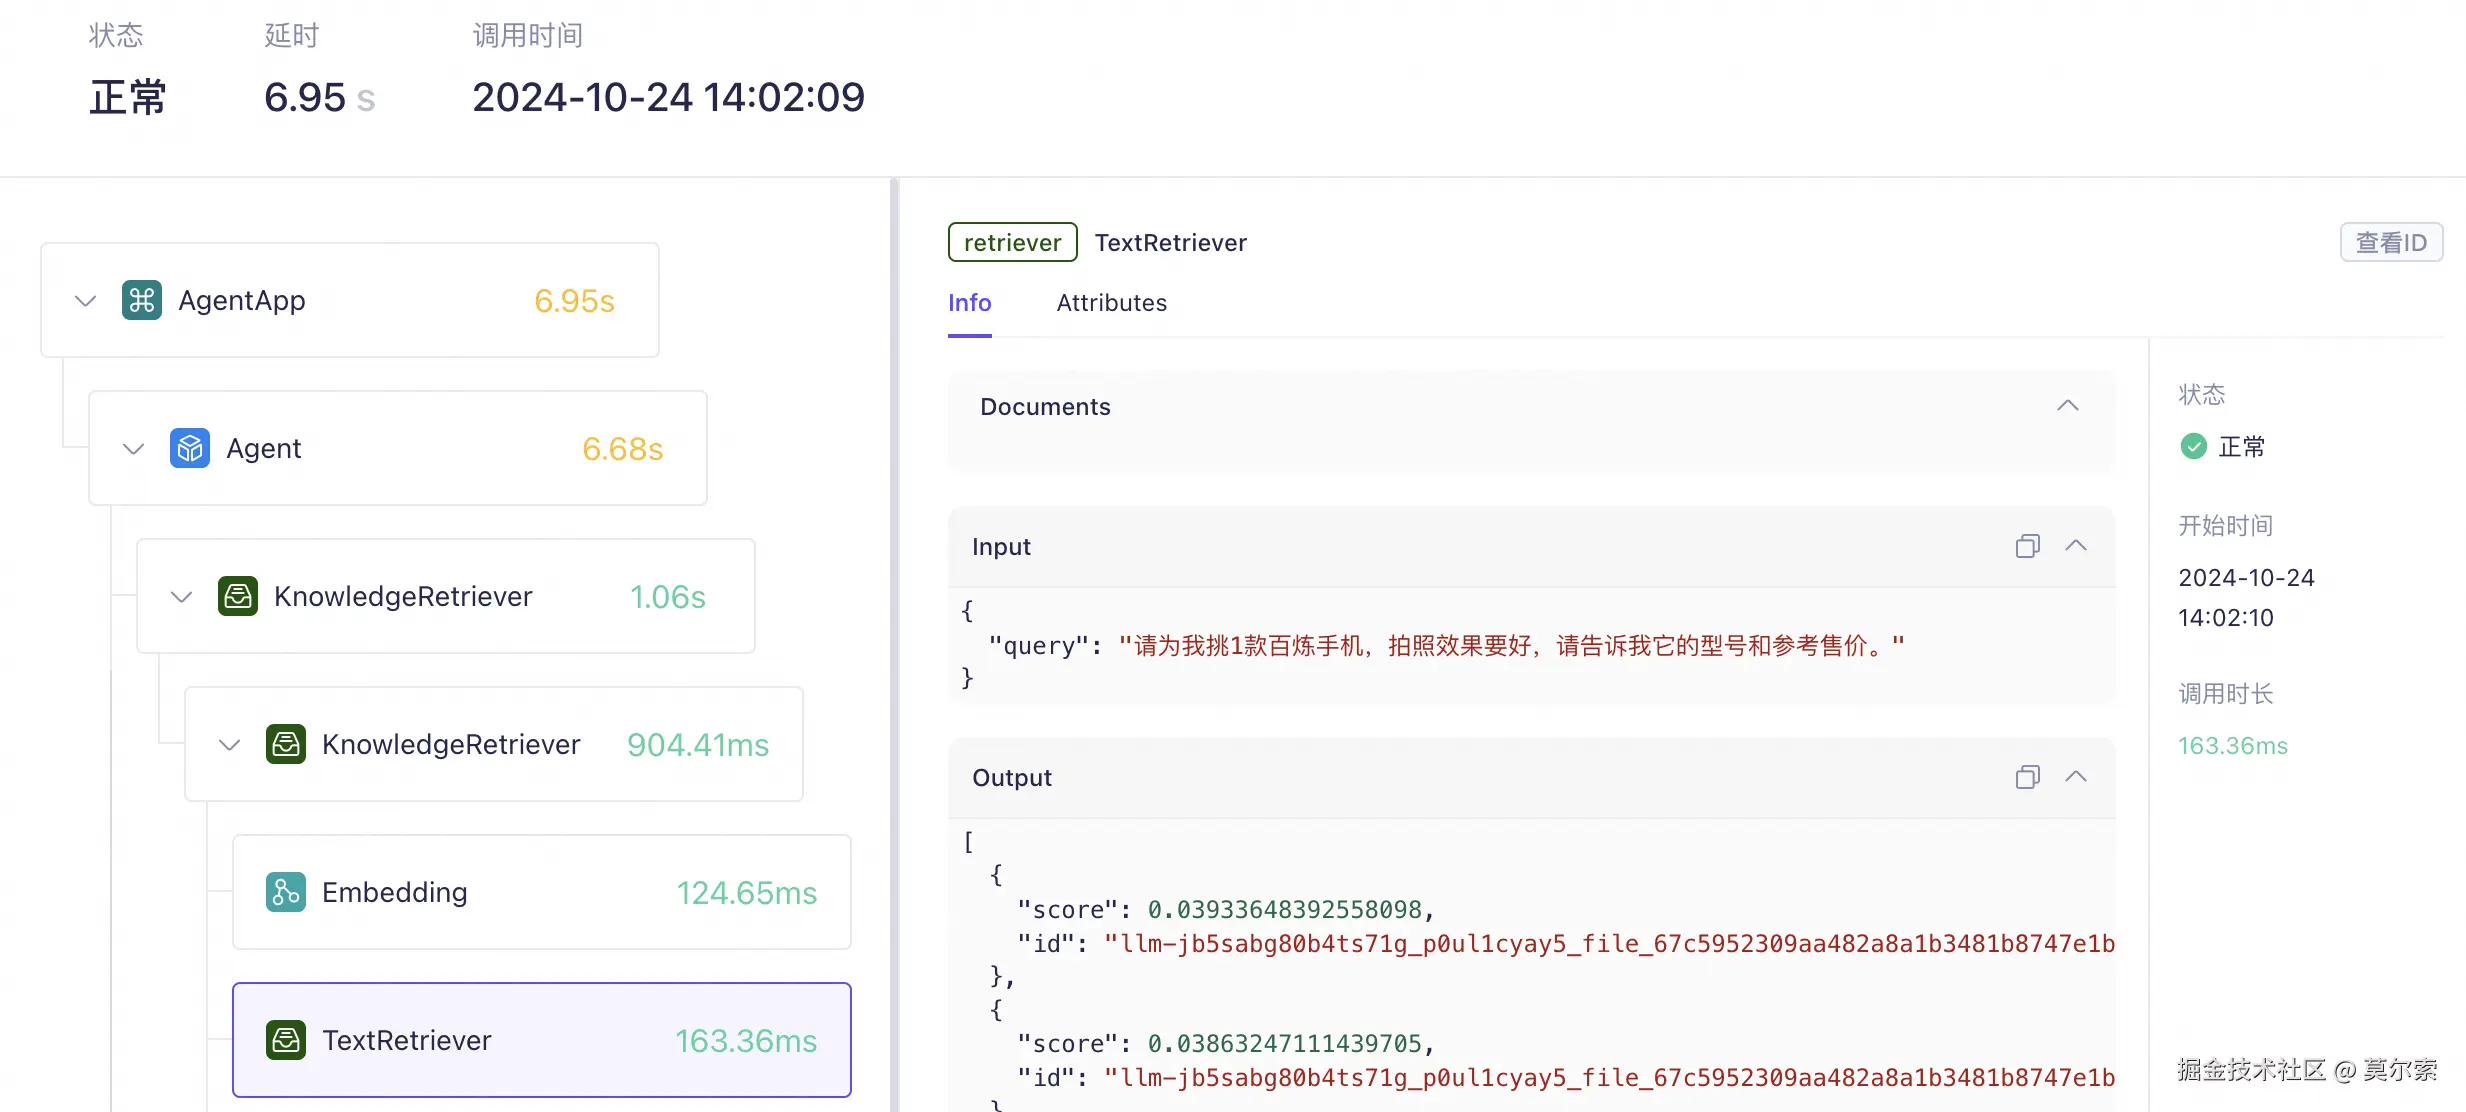Viewport: 2466px width, 1112px height.
Task: Collapse the AgentApp tree node
Action: tap(86, 300)
